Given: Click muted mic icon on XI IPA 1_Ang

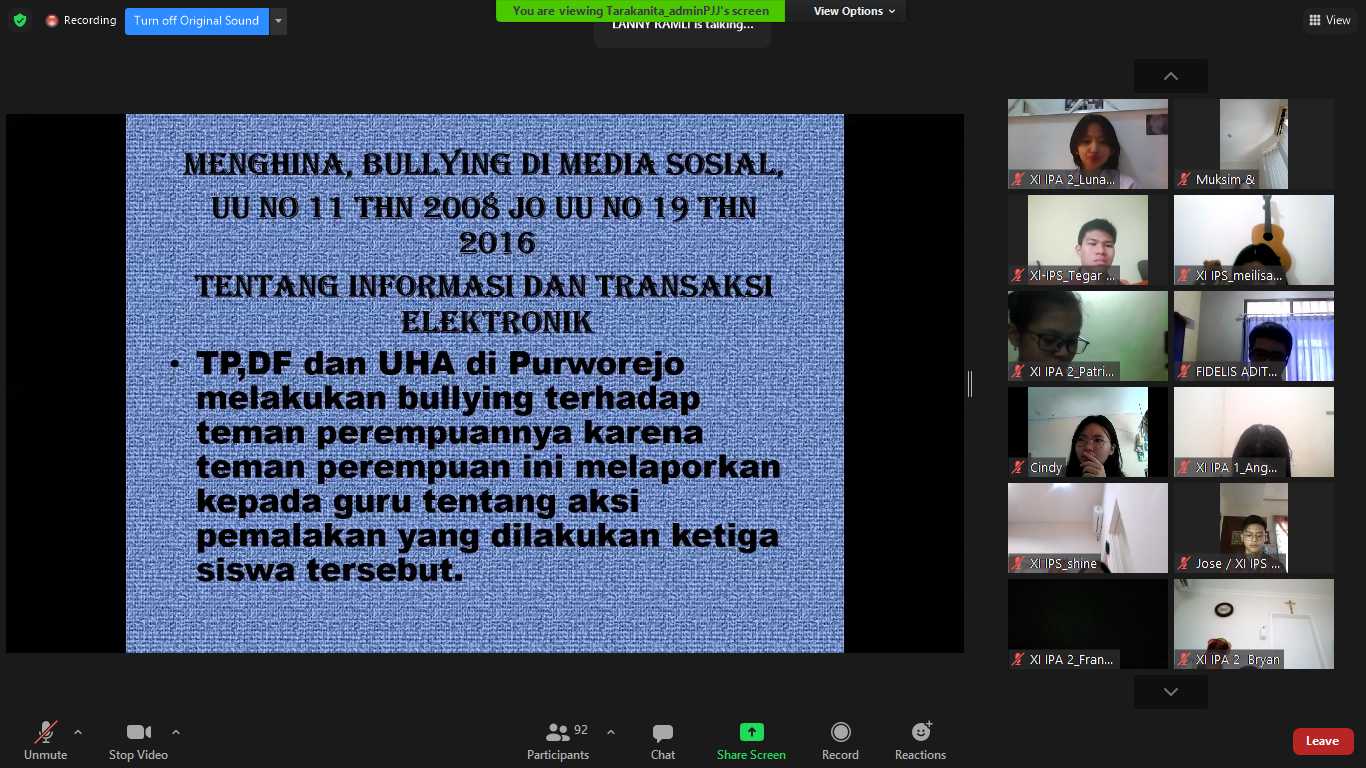Looking at the screenshot, I should point(1185,468).
